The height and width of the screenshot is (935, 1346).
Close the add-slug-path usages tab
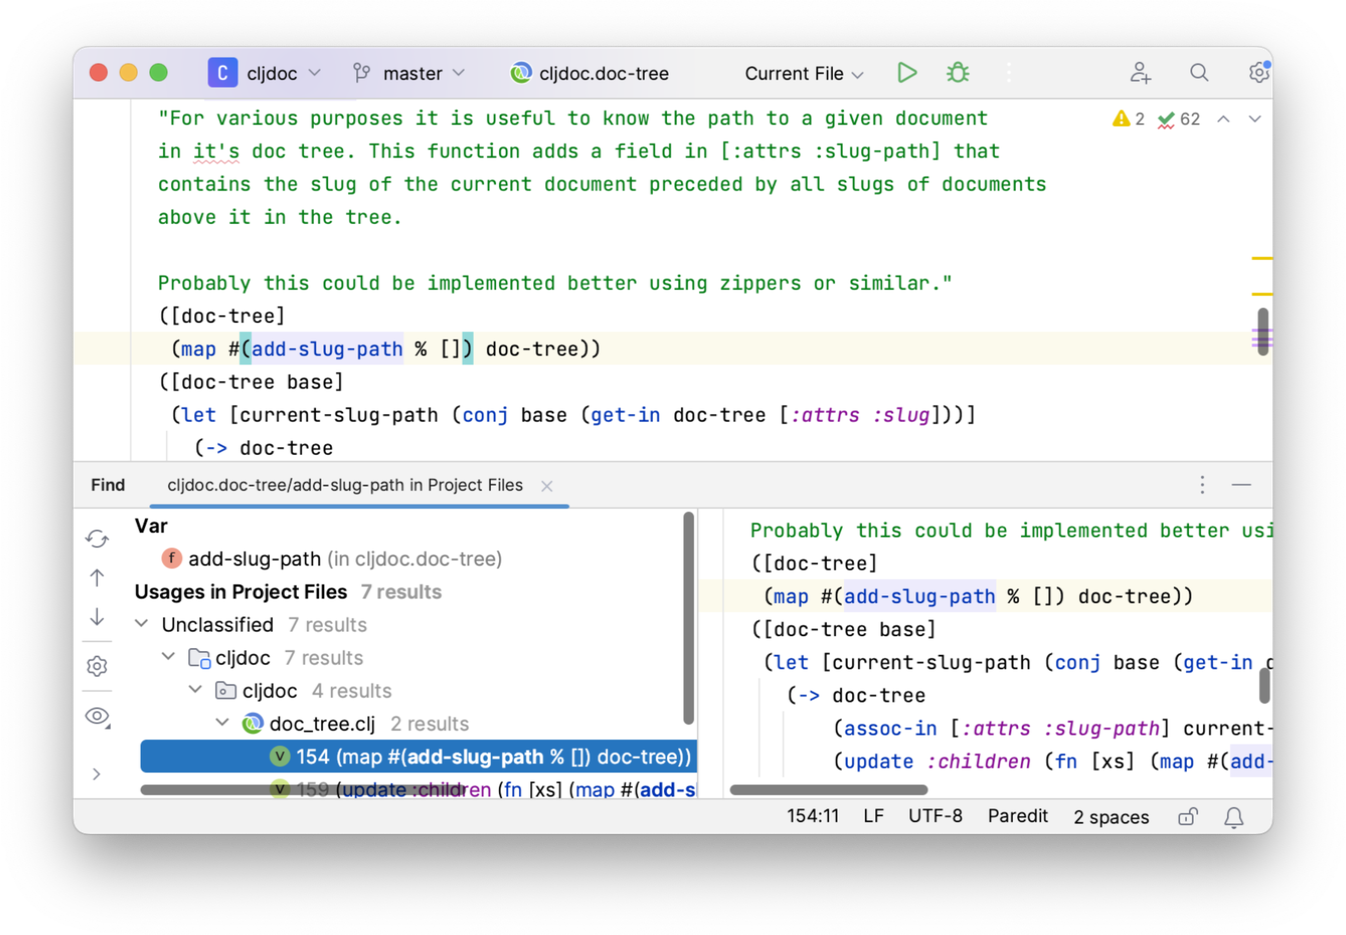point(547,486)
